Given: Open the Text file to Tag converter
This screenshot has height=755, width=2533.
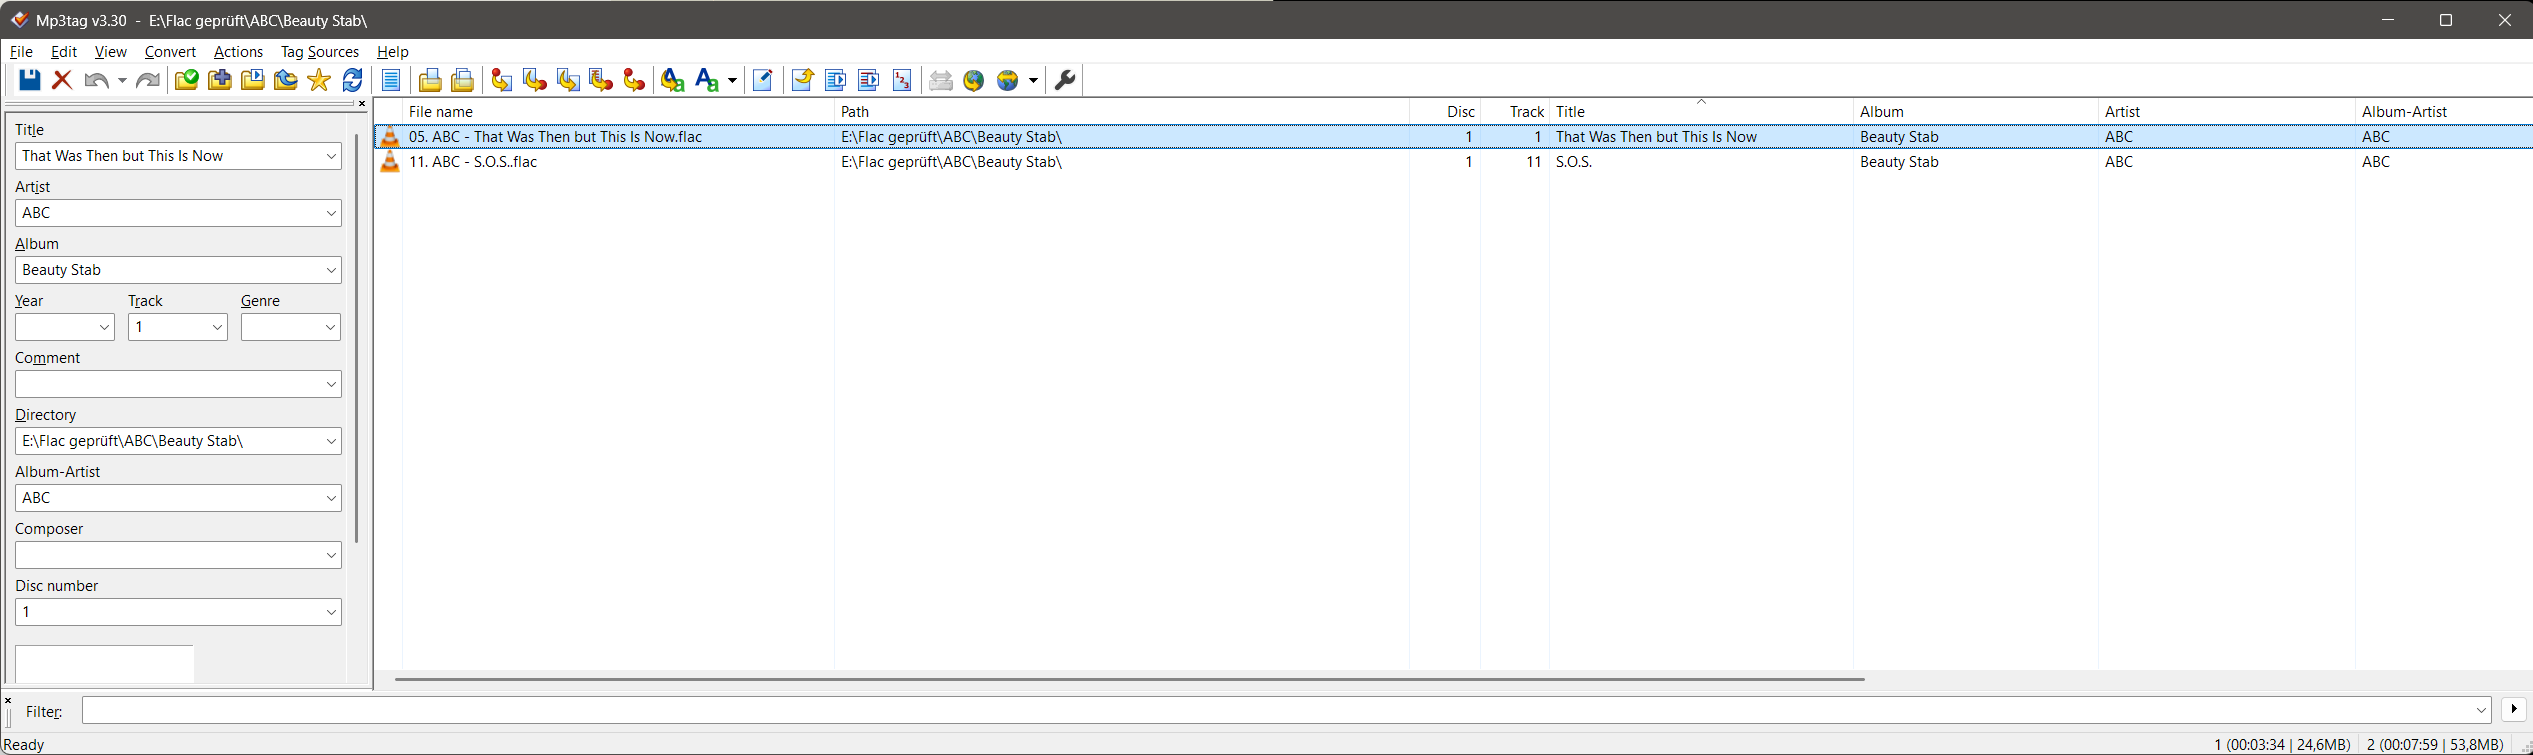Looking at the screenshot, I should [601, 80].
